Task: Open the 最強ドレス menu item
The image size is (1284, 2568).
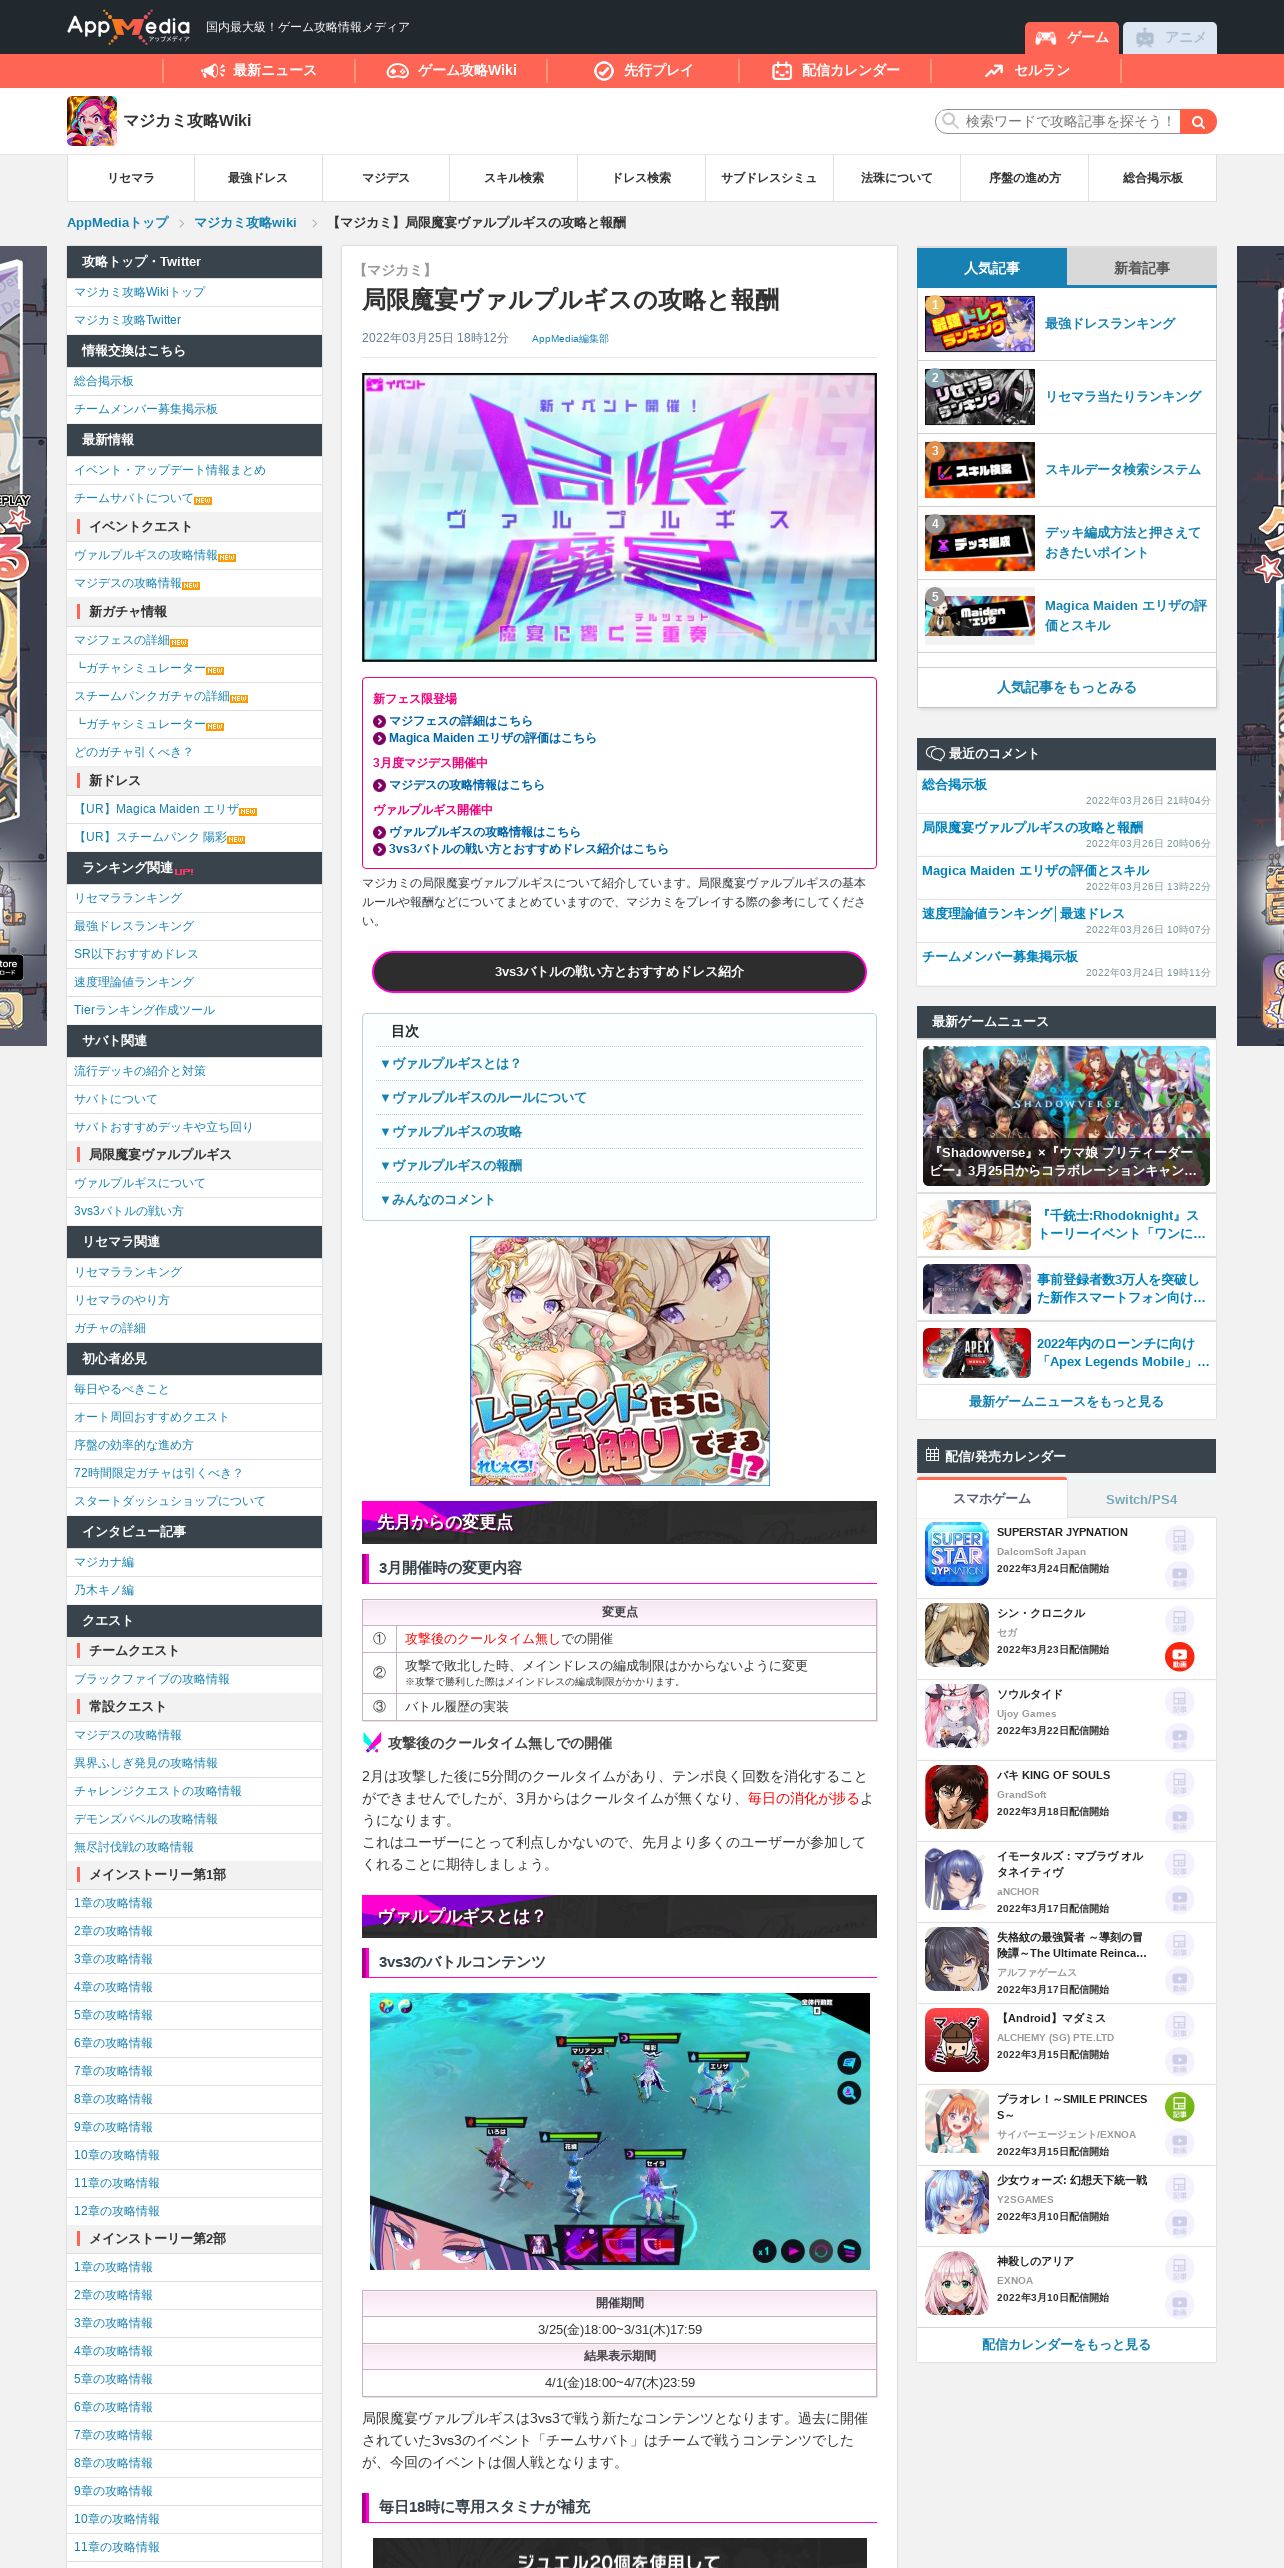Action: [258, 178]
